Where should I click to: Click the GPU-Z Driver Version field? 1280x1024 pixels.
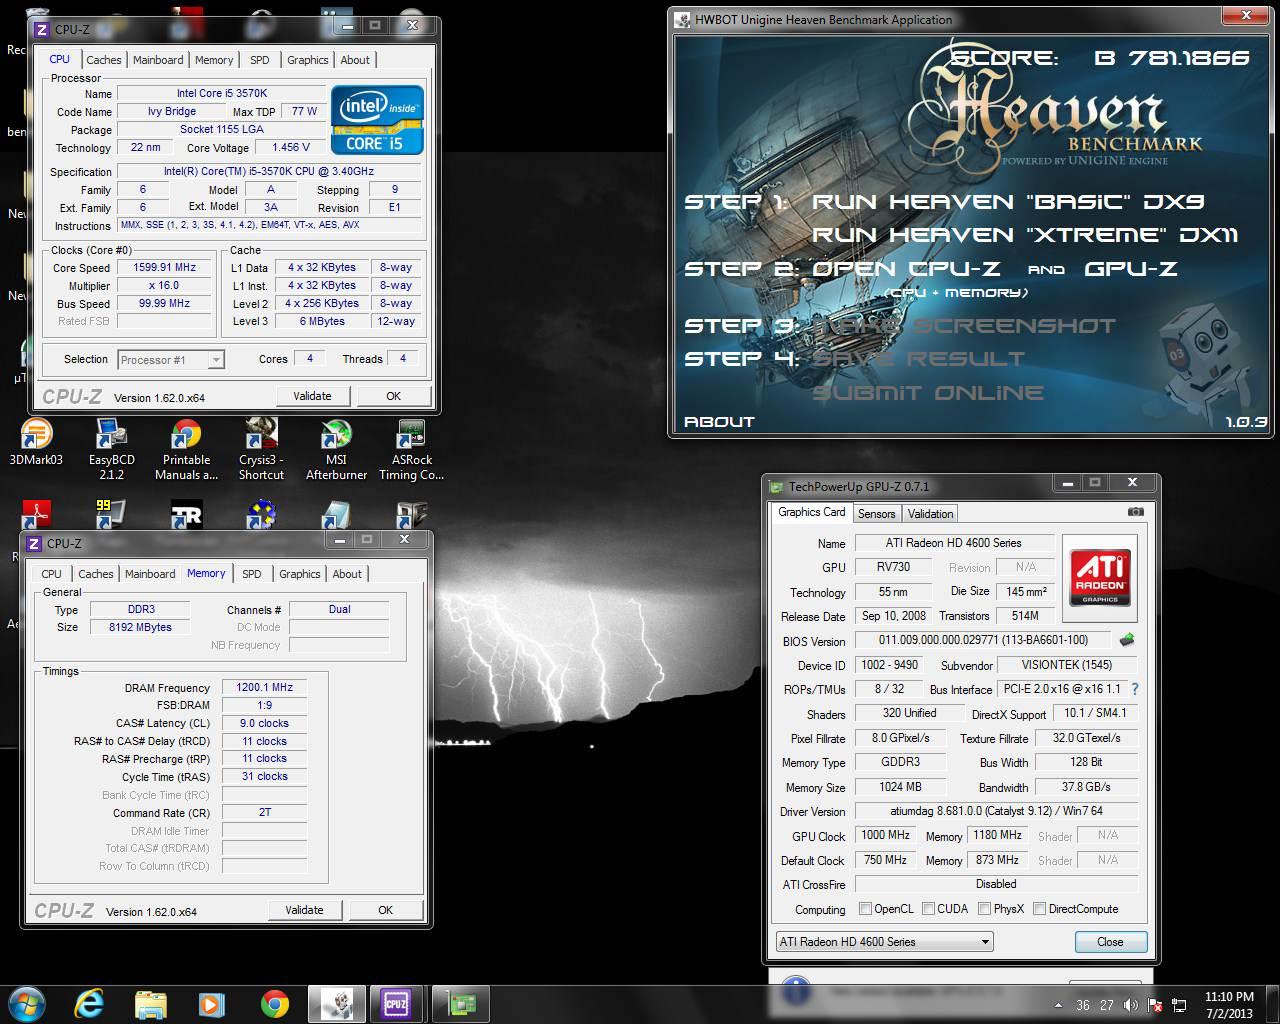(x=996, y=811)
